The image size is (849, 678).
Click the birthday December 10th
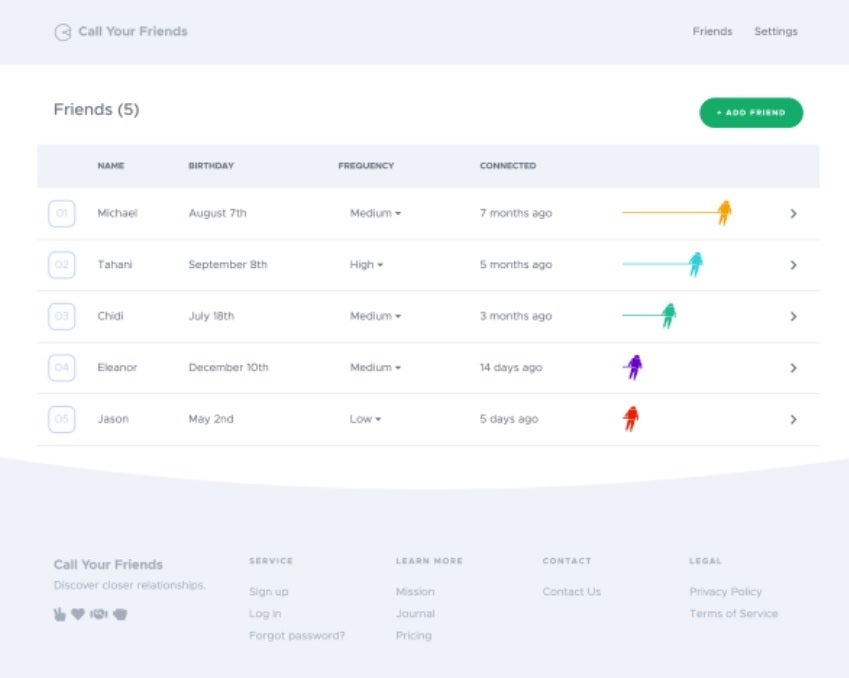tap(228, 368)
